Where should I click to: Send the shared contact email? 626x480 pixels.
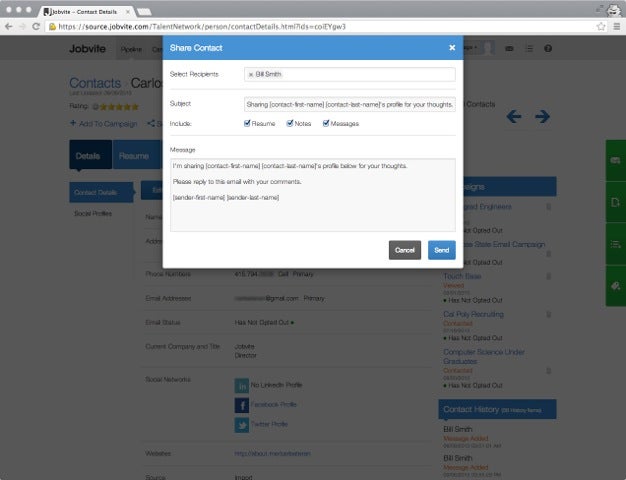point(442,250)
